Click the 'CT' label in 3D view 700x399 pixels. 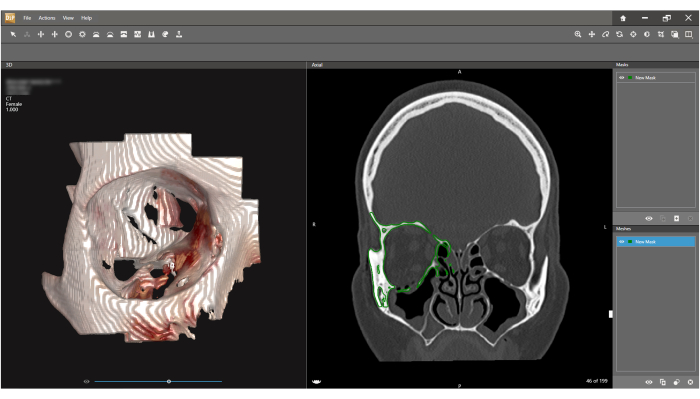tap(9, 99)
